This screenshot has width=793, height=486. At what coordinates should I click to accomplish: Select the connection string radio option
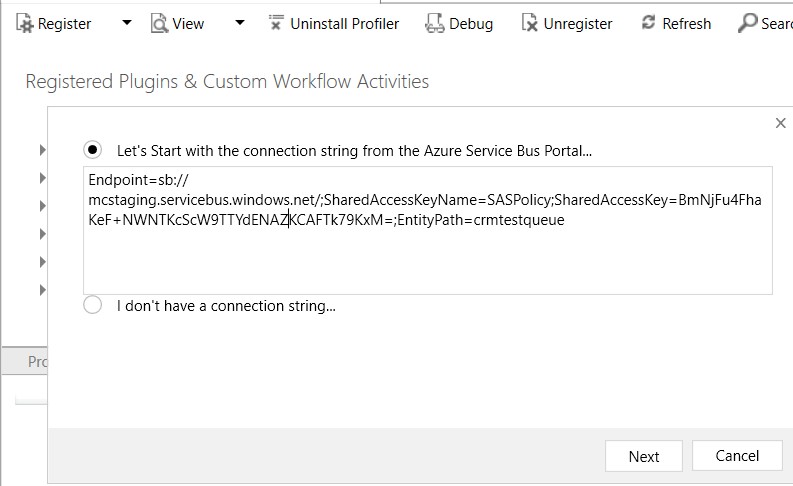[x=93, y=150]
